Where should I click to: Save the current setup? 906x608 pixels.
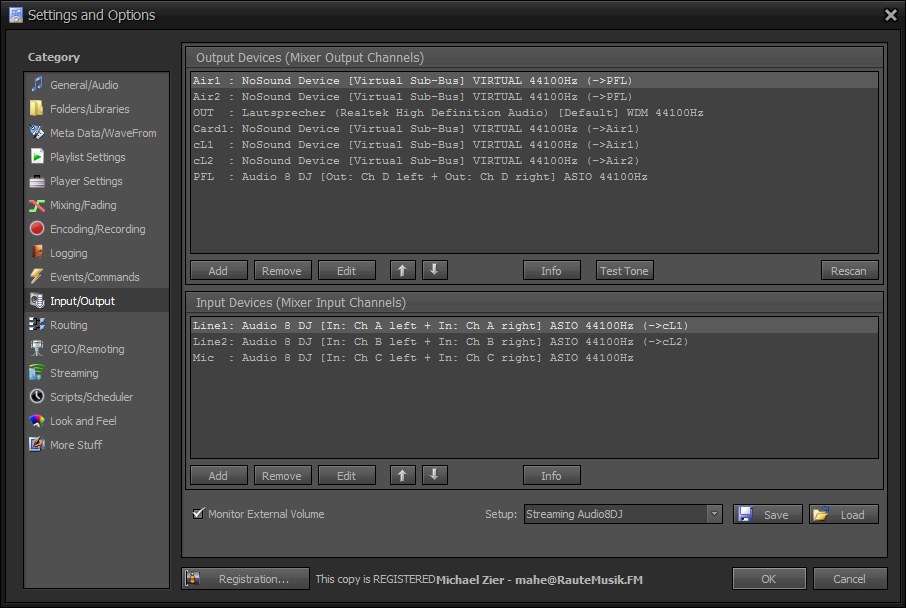pos(767,514)
